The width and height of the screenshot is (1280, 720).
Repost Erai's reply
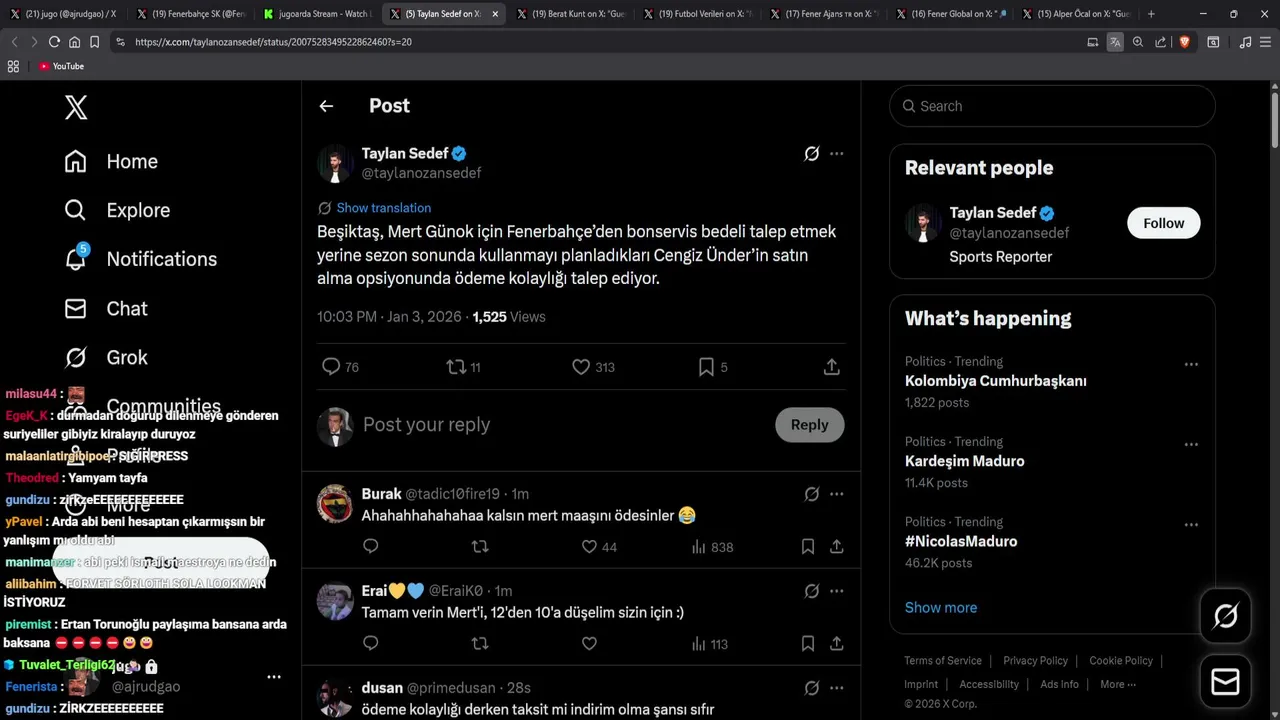[480, 644]
